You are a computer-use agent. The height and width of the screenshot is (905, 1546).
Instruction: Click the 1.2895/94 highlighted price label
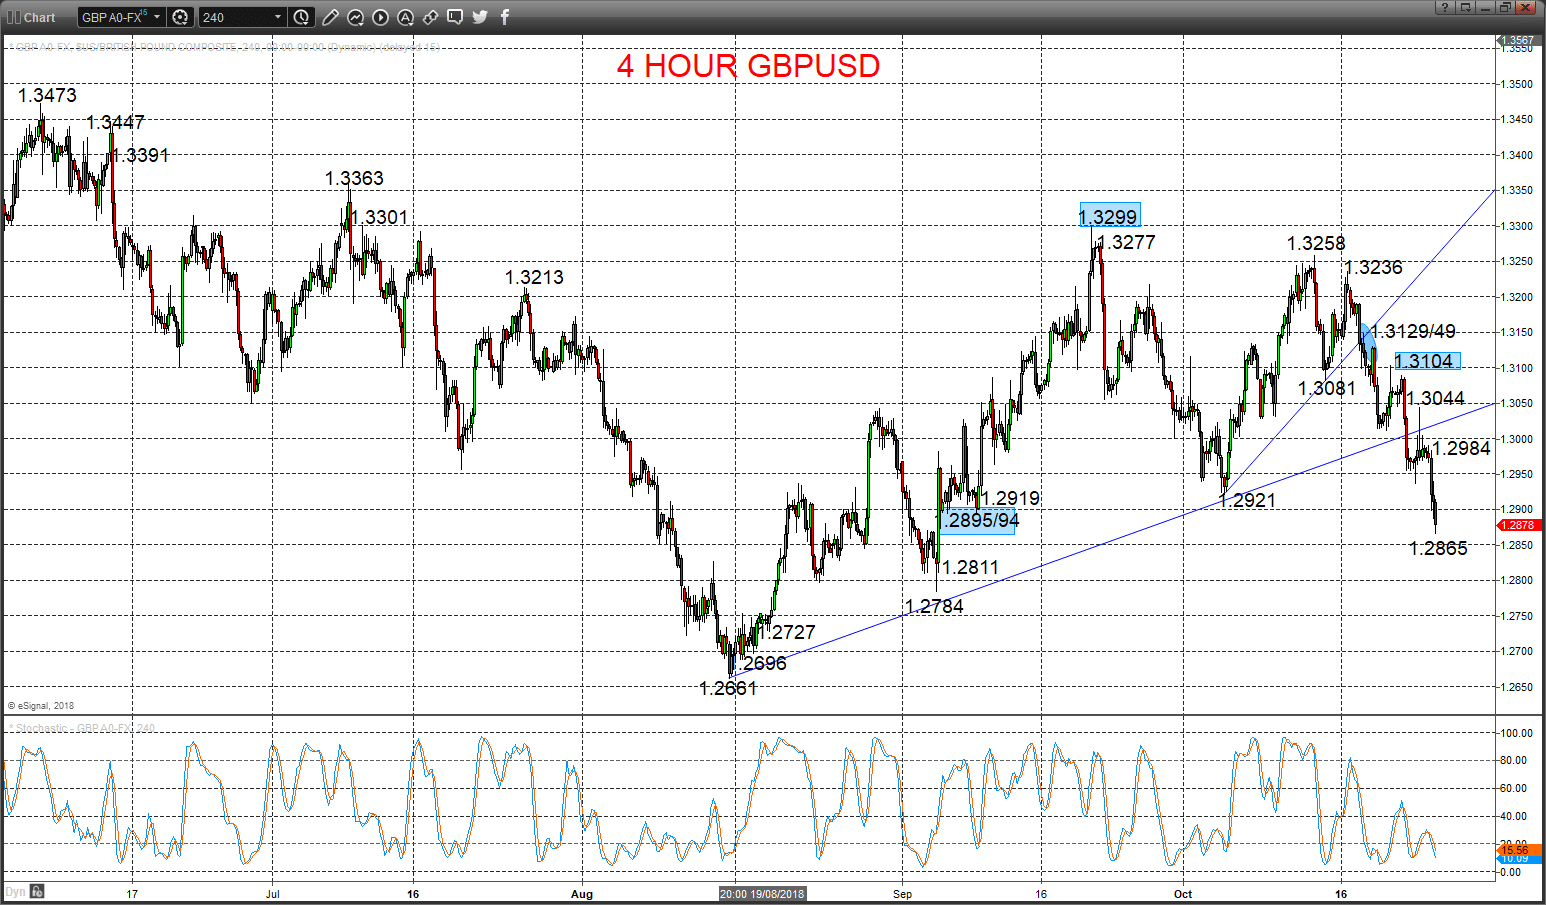(x=978, y=520)
